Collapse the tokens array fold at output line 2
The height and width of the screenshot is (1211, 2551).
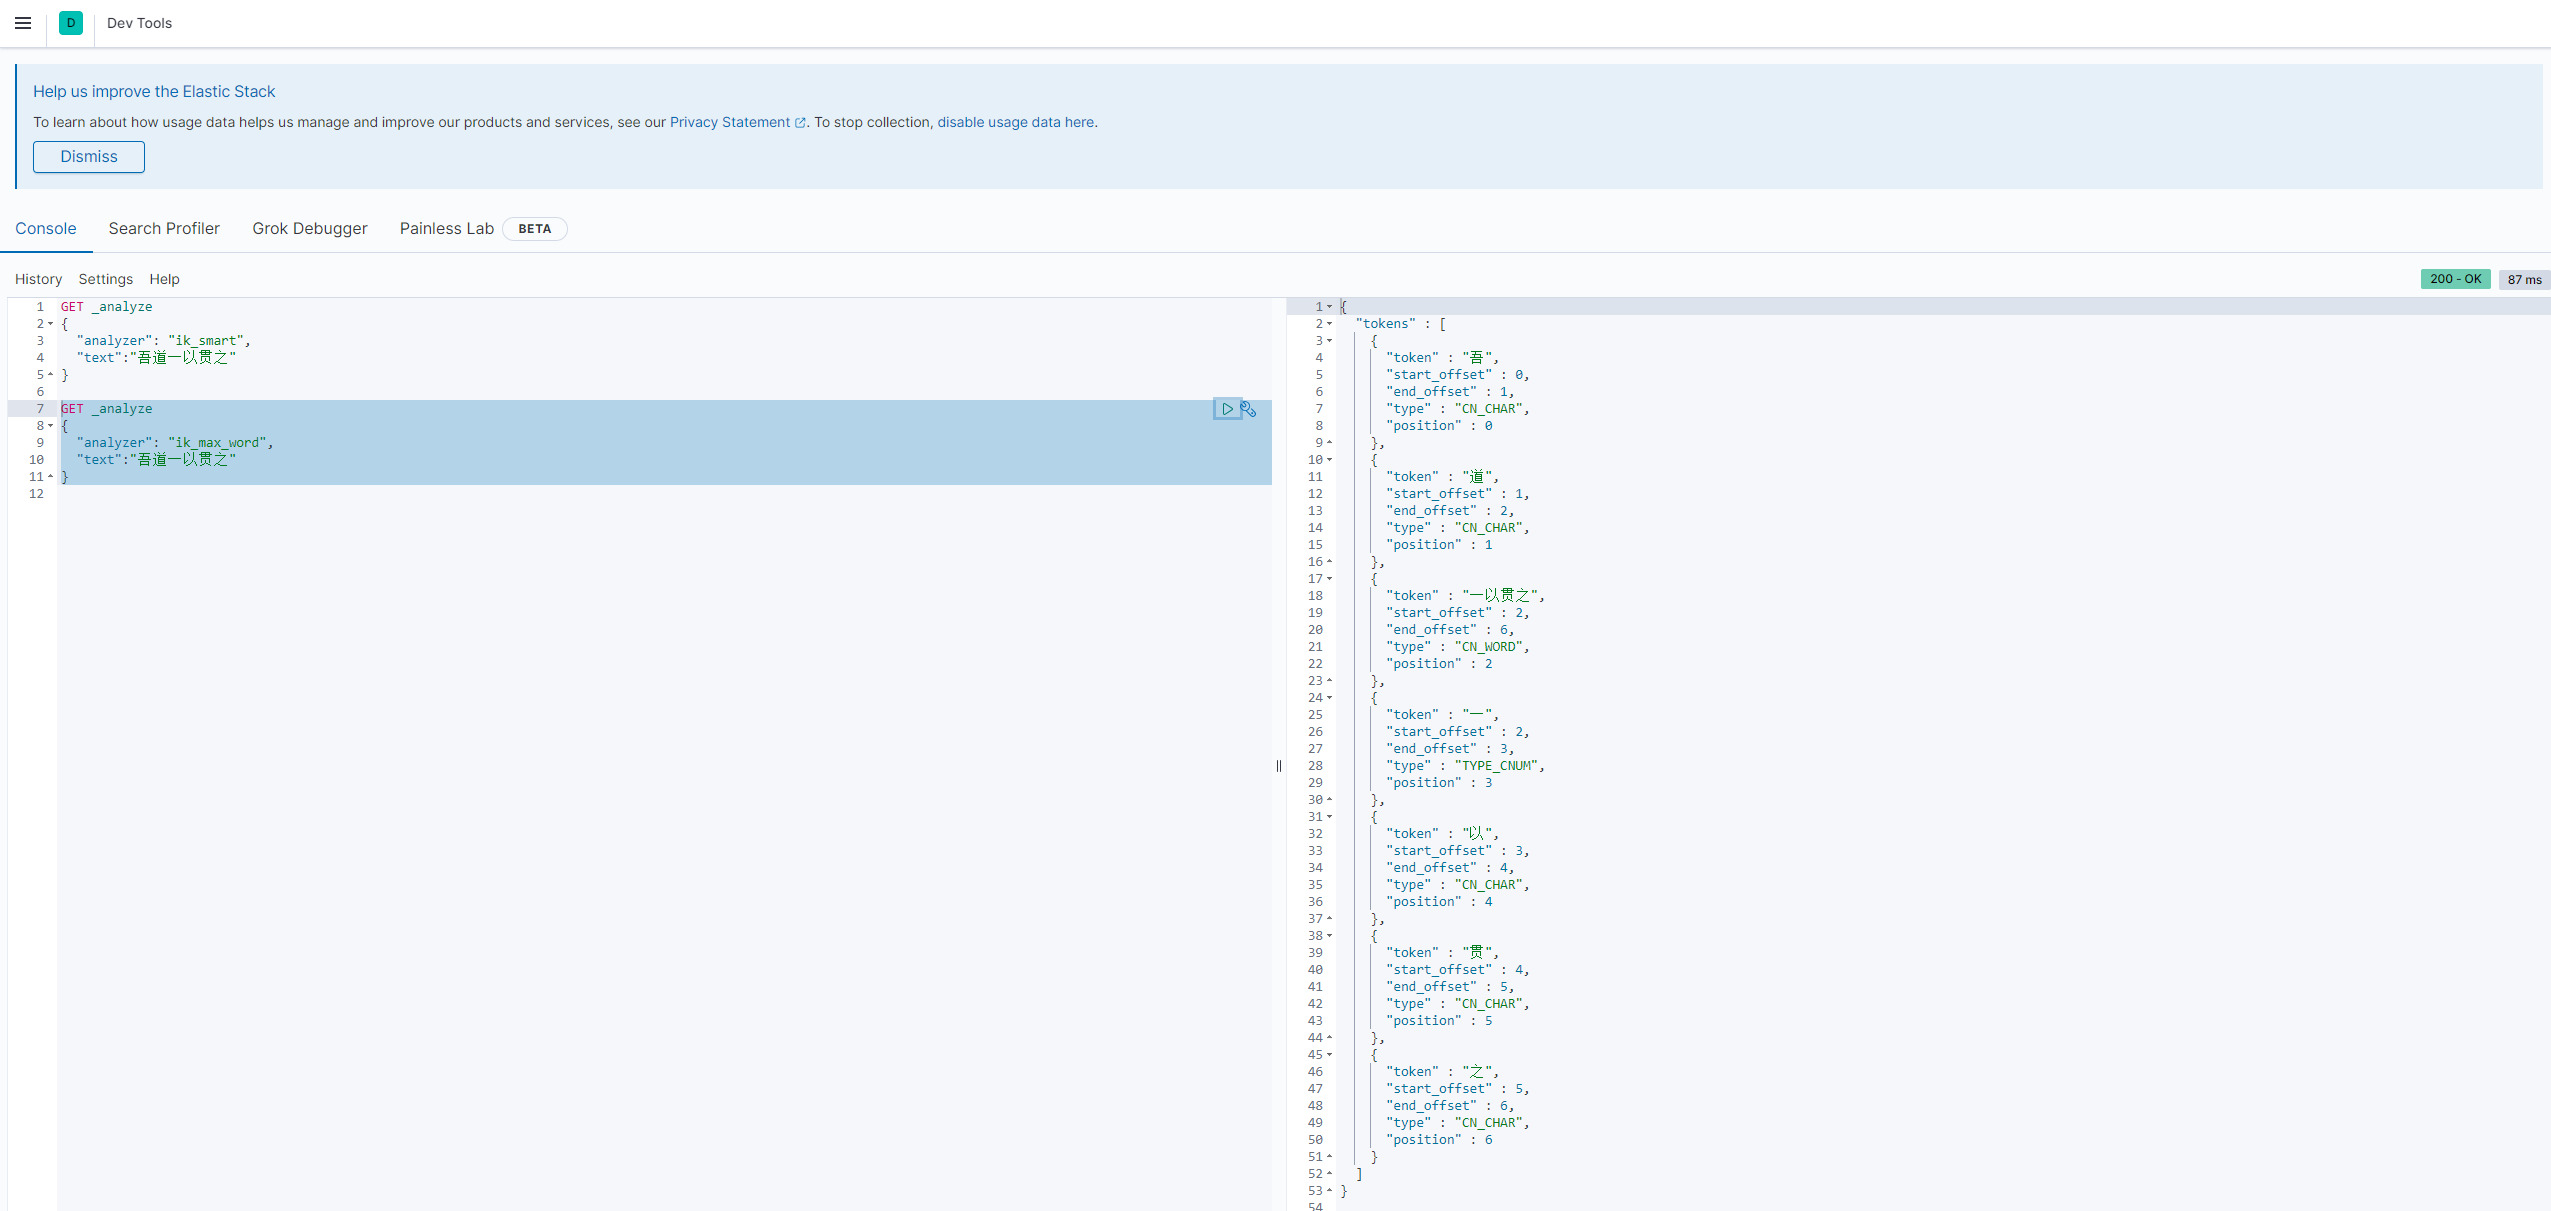[x=1329, y=324]
